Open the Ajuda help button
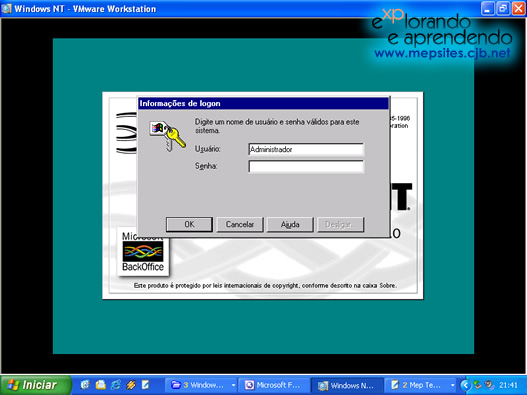 click(x=290, y=224)
